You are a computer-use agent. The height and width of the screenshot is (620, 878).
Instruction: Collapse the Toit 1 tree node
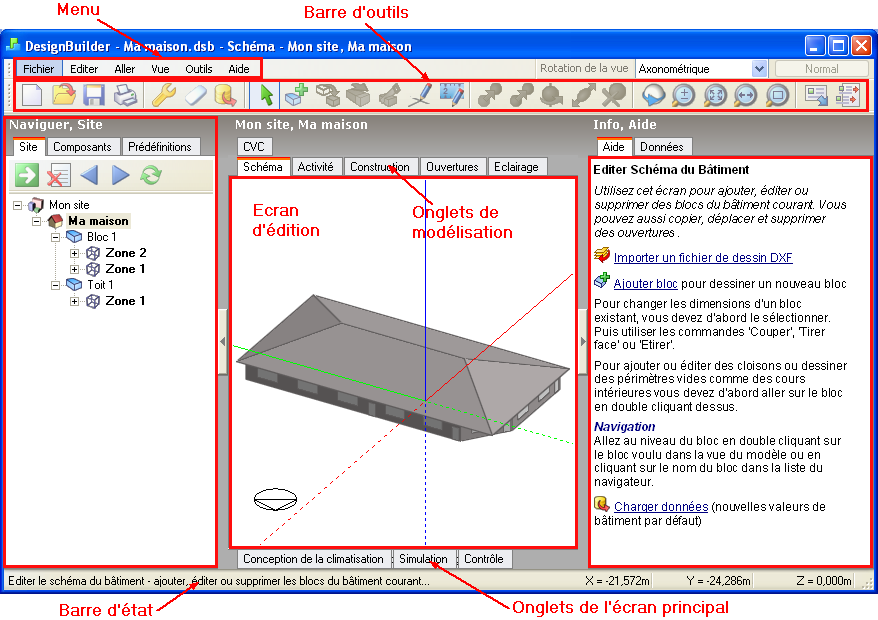[x=57, y=285]
